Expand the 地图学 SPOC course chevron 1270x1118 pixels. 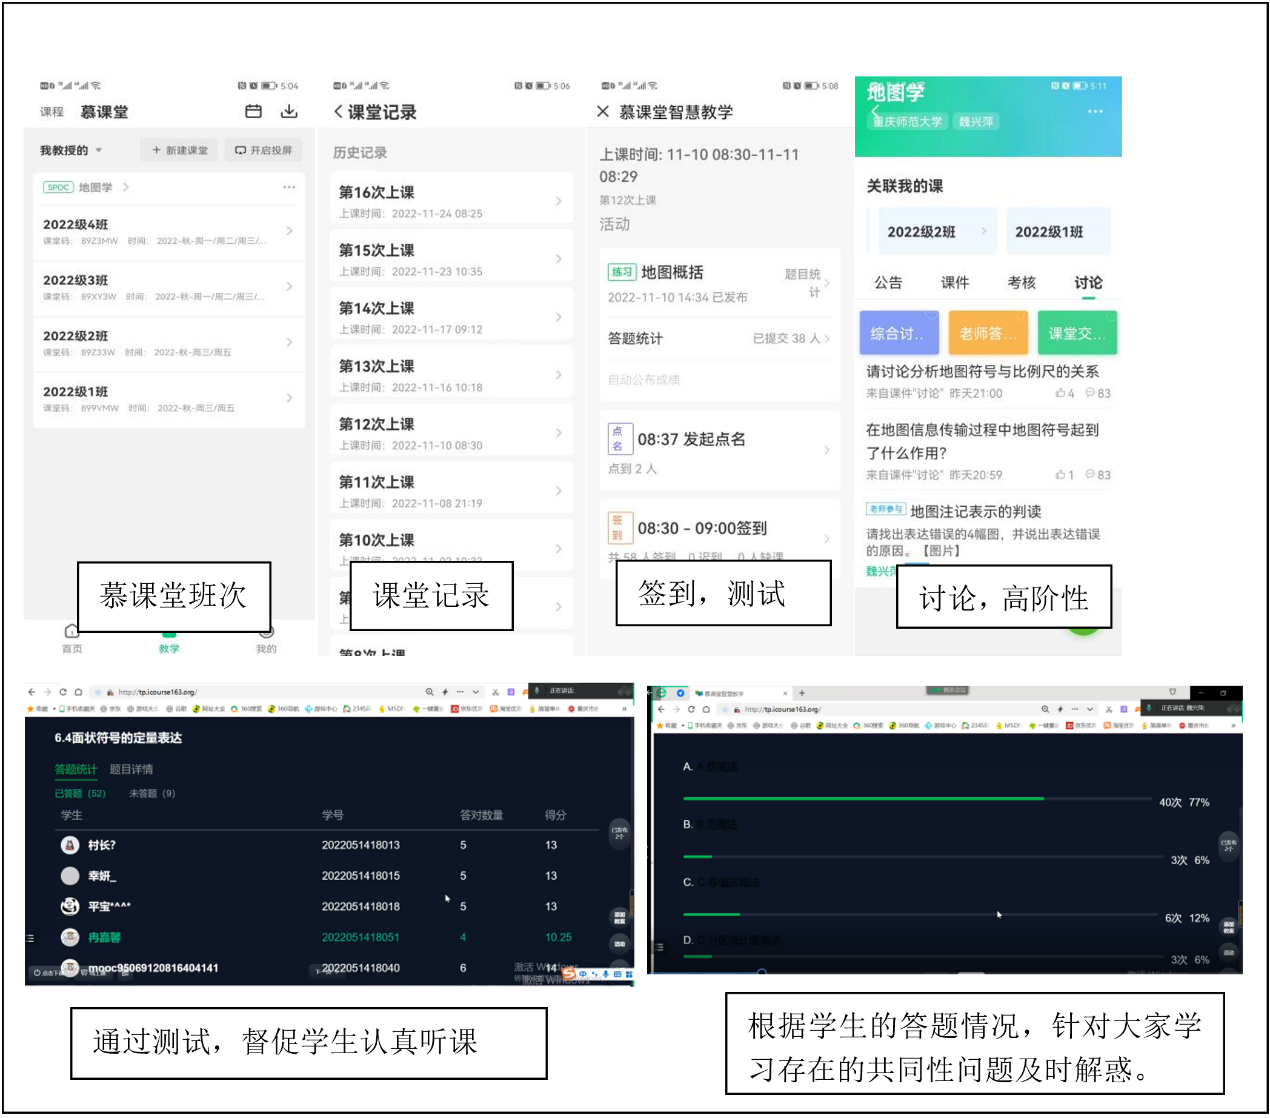point(126,187)
